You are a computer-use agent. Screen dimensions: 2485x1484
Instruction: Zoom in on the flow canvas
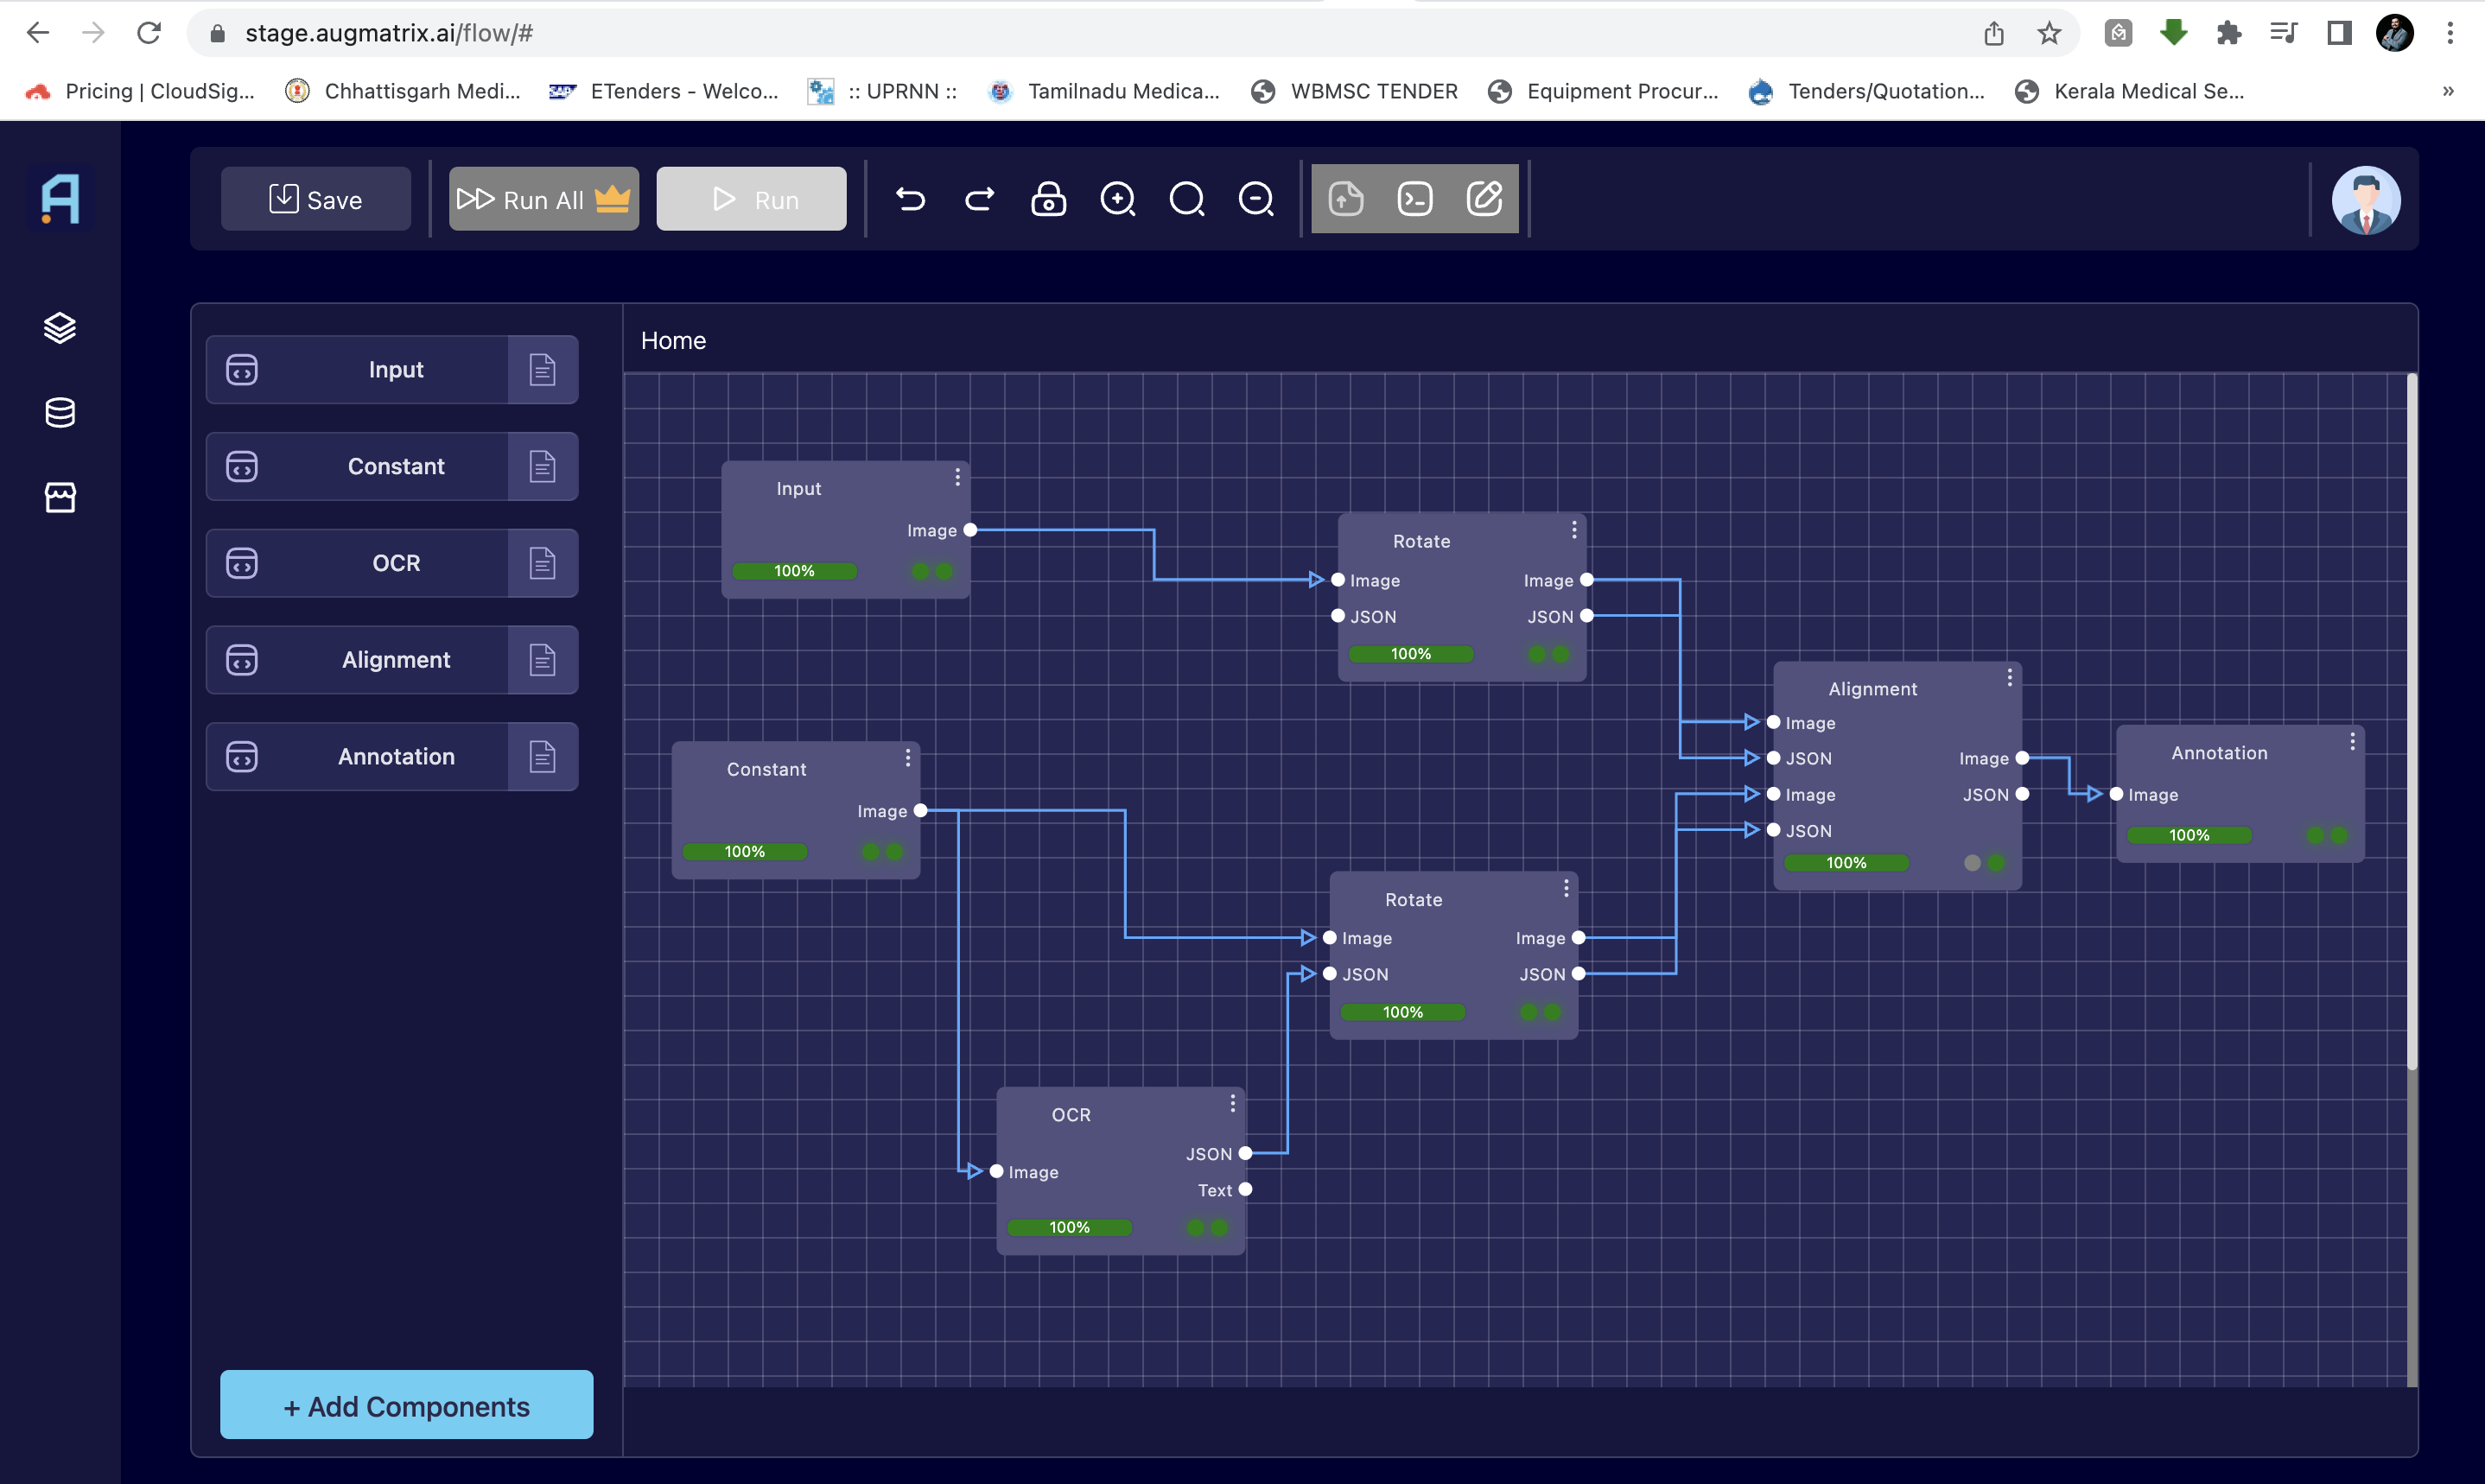click(x=1118, y=199)
